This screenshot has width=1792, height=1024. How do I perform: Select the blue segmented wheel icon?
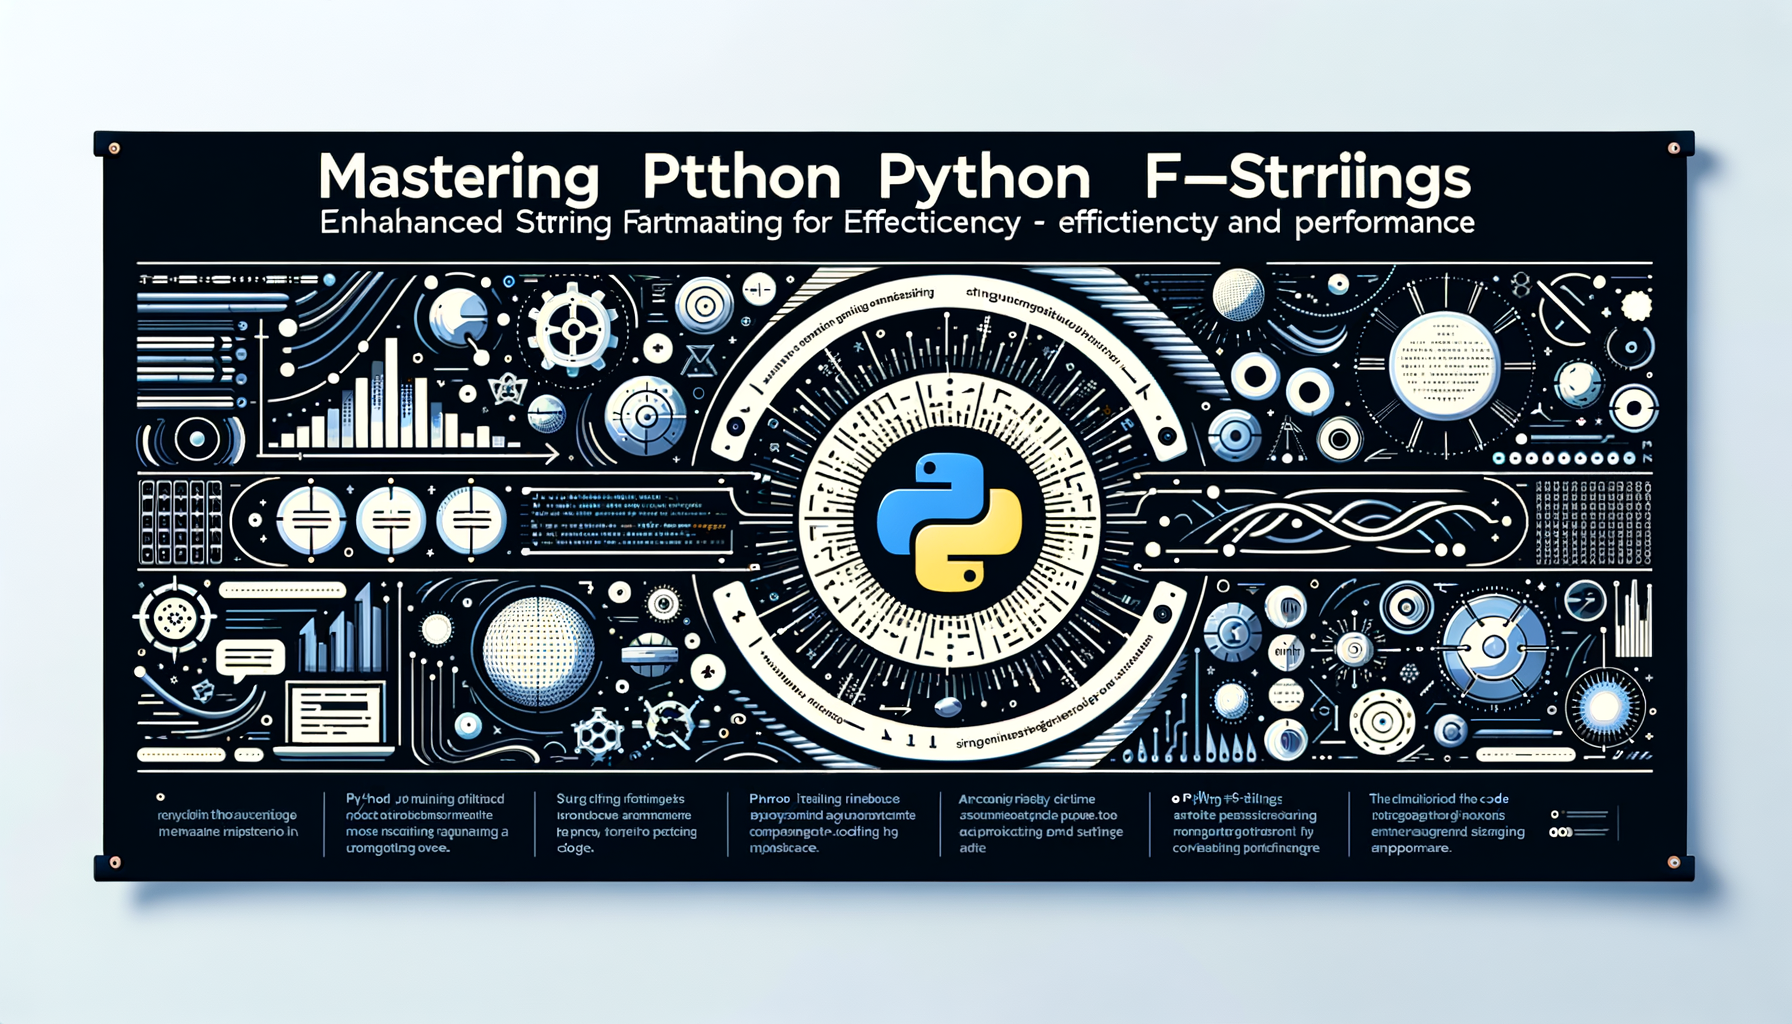tap(1493, 646)
